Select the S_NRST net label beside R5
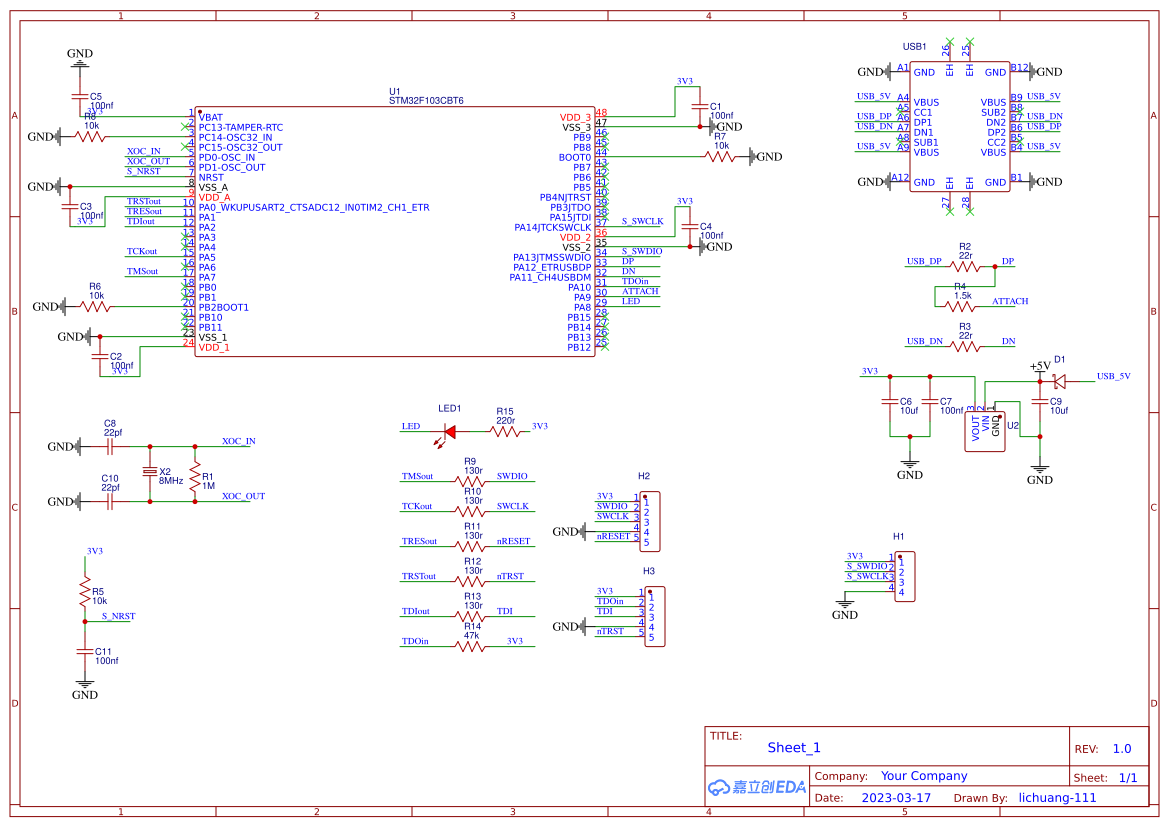The height and width of the screenshot is (827, 1169). point(119,616)
